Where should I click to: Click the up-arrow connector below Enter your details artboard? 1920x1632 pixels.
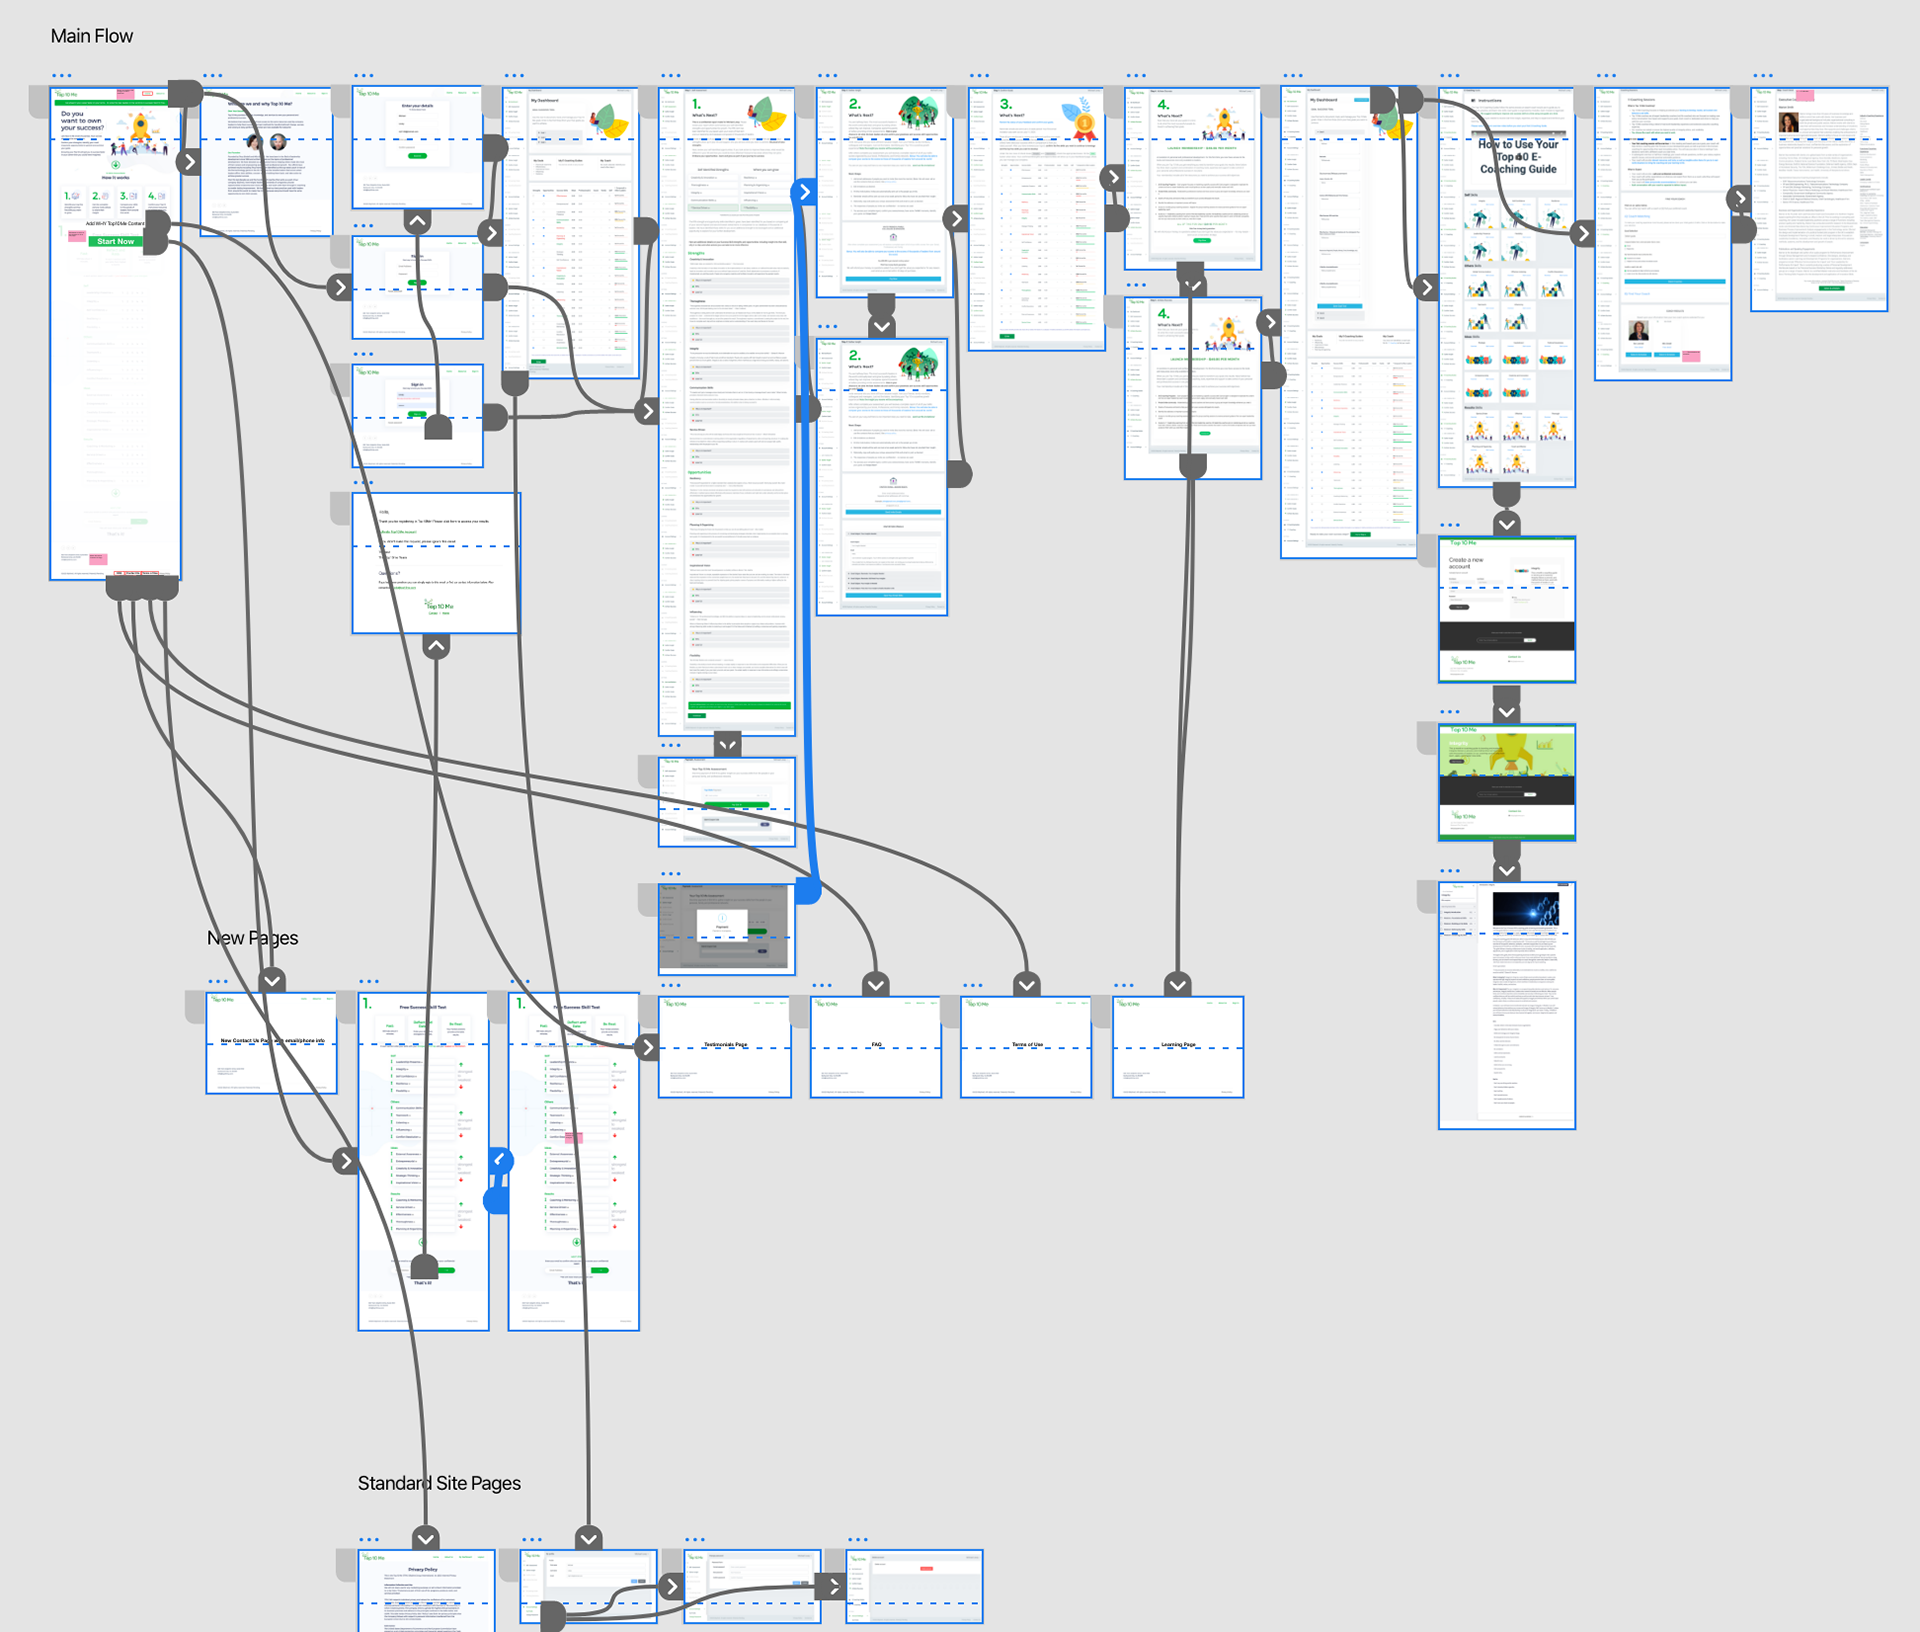coord(418,221)
